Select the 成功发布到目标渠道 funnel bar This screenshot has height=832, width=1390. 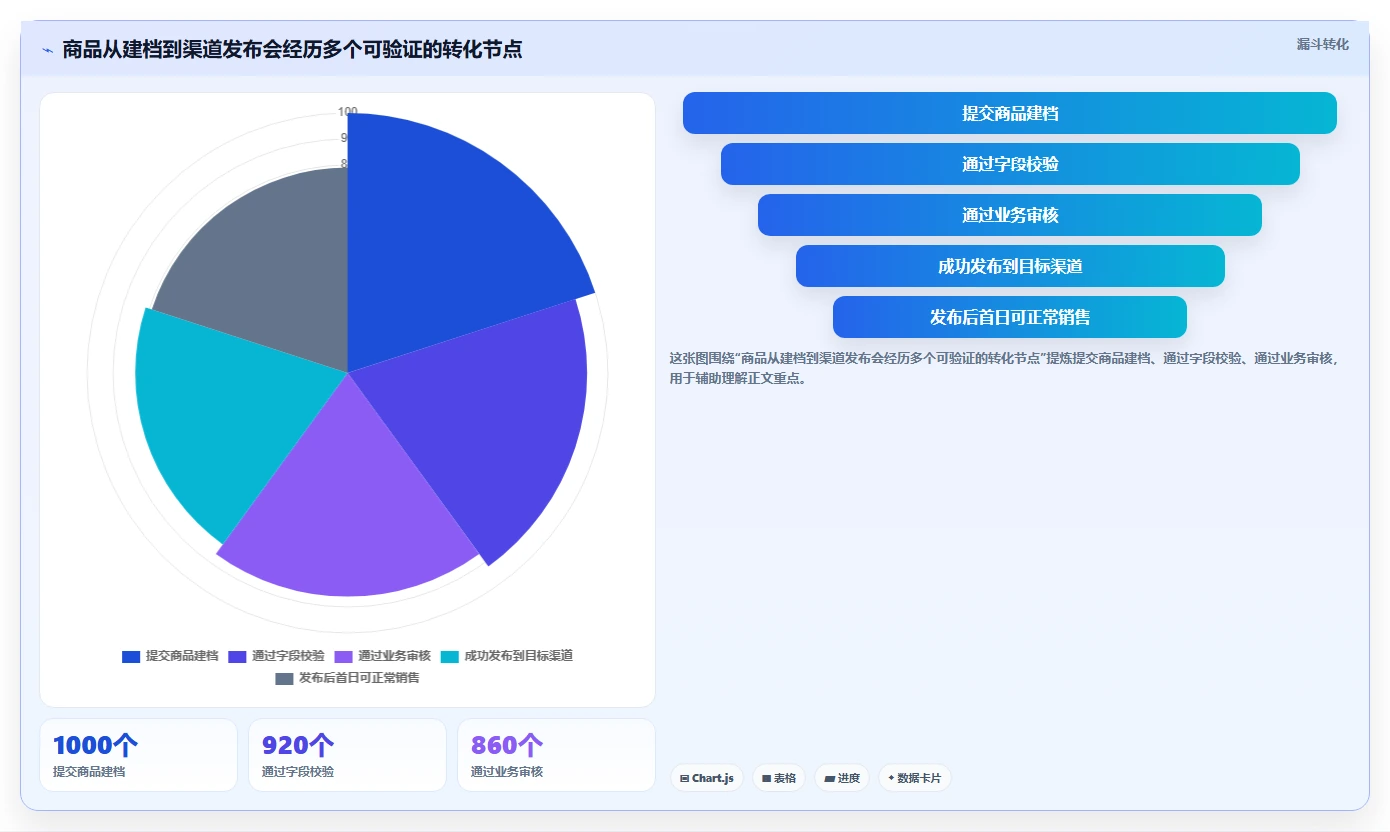click(1010, 266)
